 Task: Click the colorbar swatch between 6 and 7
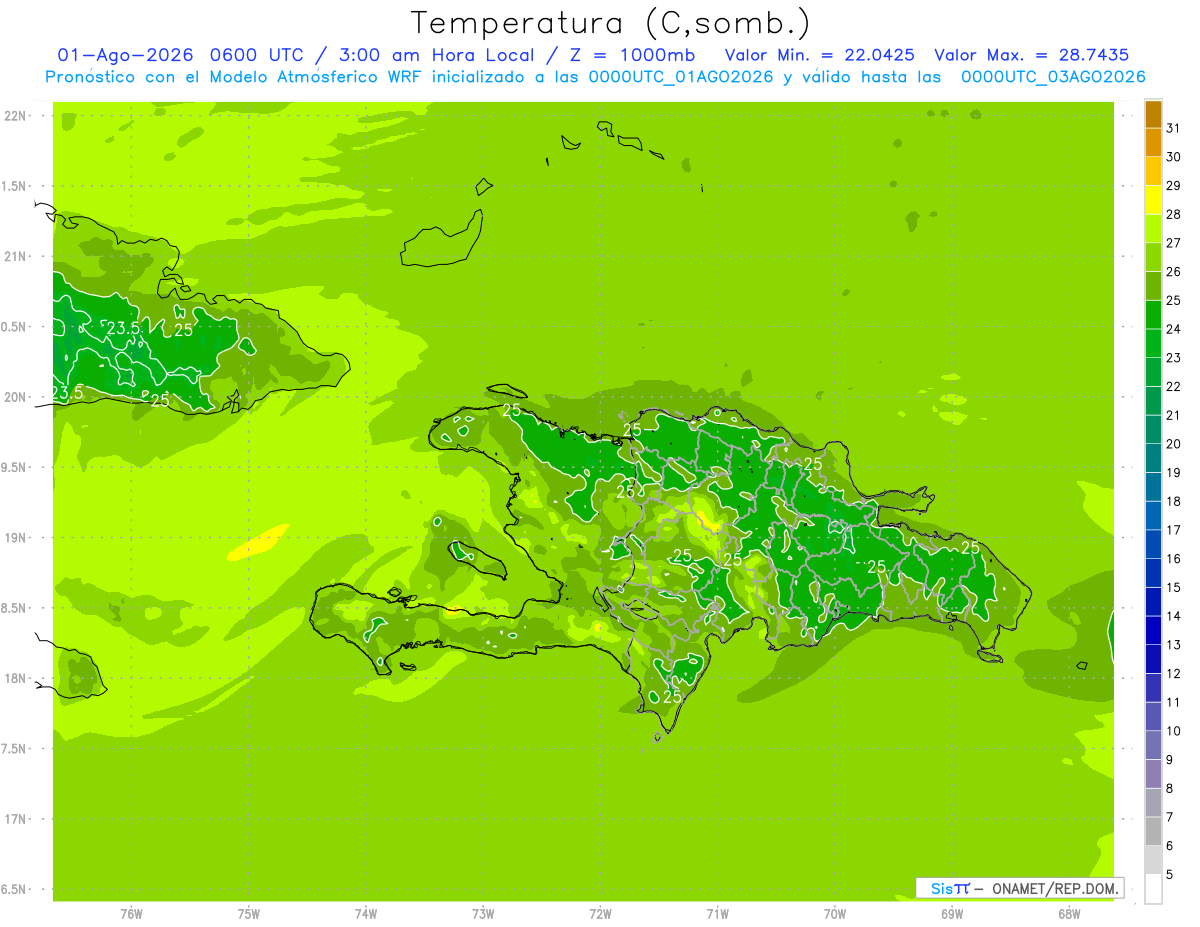point(1153,831)
